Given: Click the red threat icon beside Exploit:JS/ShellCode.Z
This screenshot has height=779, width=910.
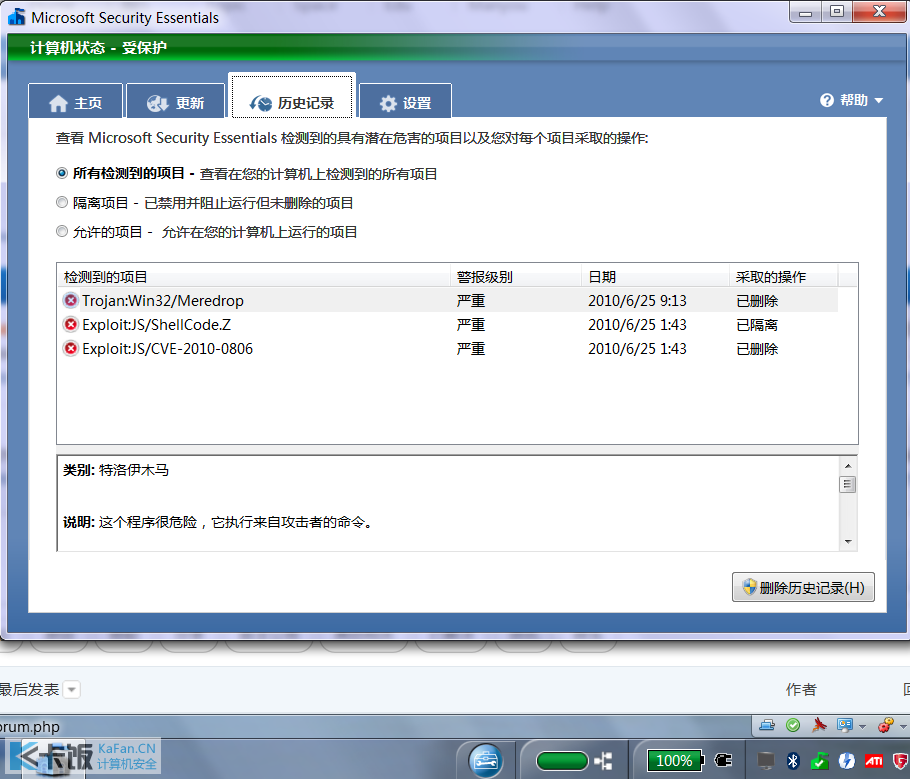Looking at the screenshot, I should [x=71, y=324].
